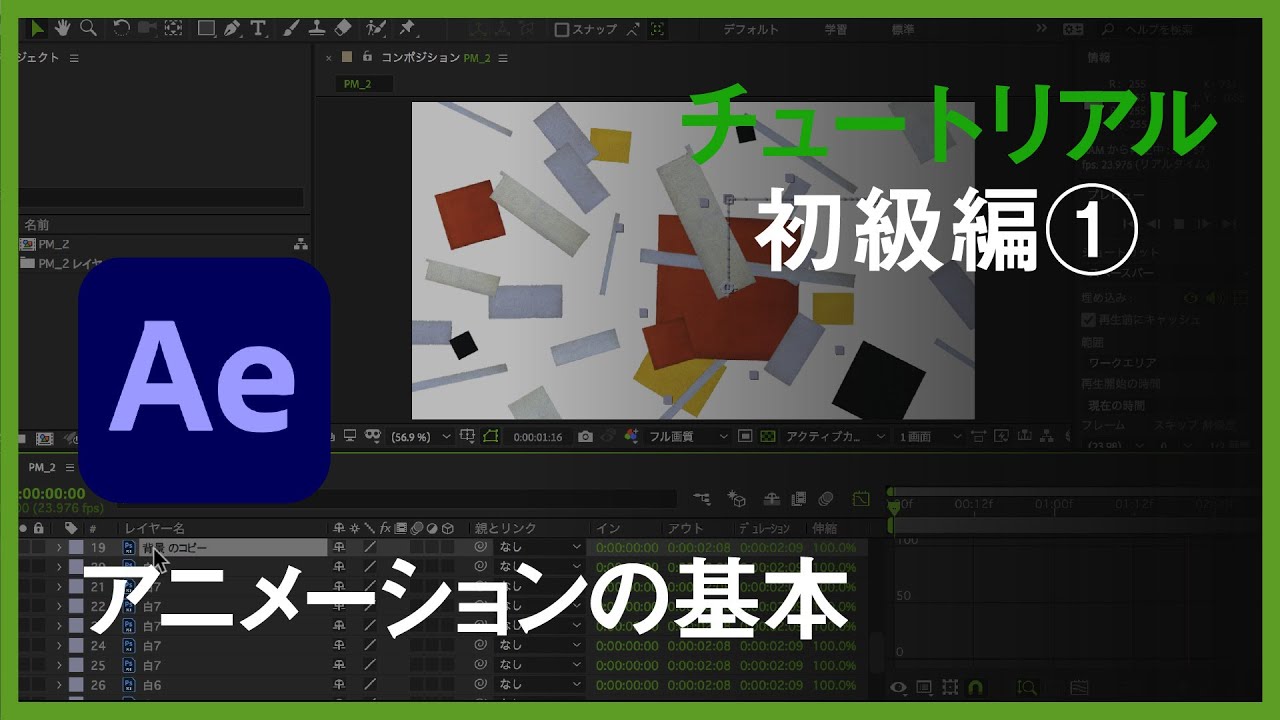This screenshot has height=720, width=1280.
Task: Select the Hand tool
Action: click(63, 28)
